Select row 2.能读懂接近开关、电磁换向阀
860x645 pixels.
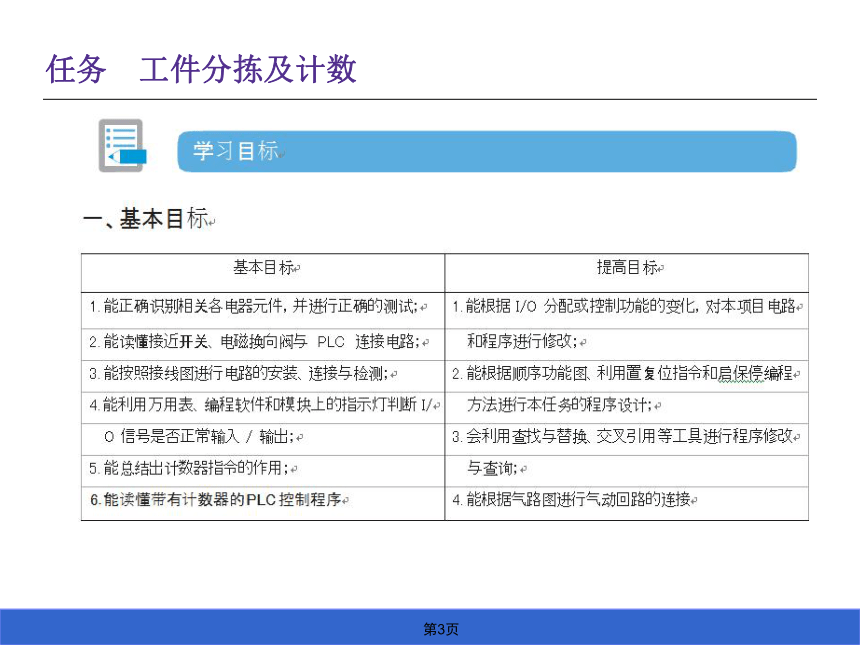(263, 344)
